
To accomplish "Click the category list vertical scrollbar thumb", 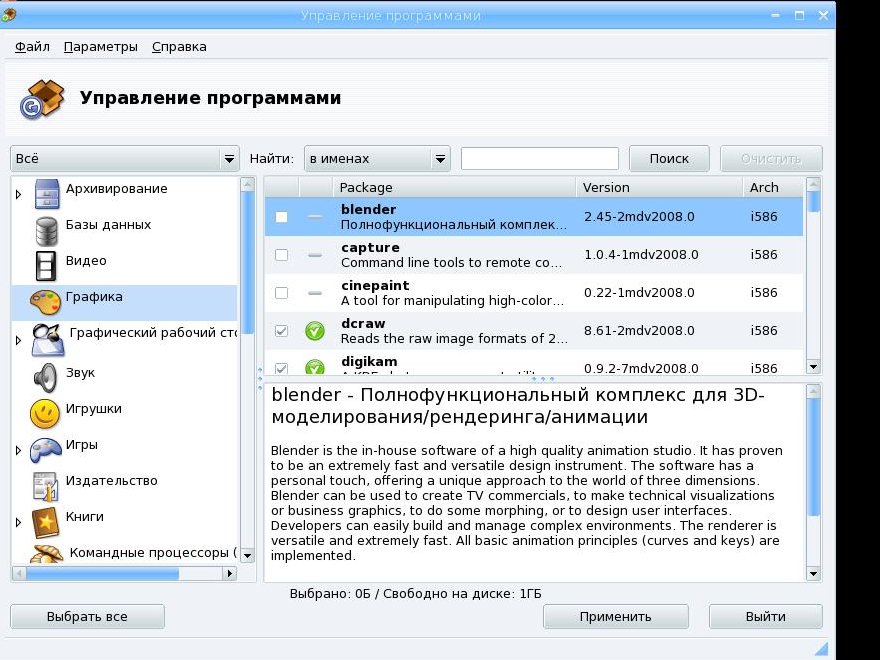I will [x=248, y=262].
